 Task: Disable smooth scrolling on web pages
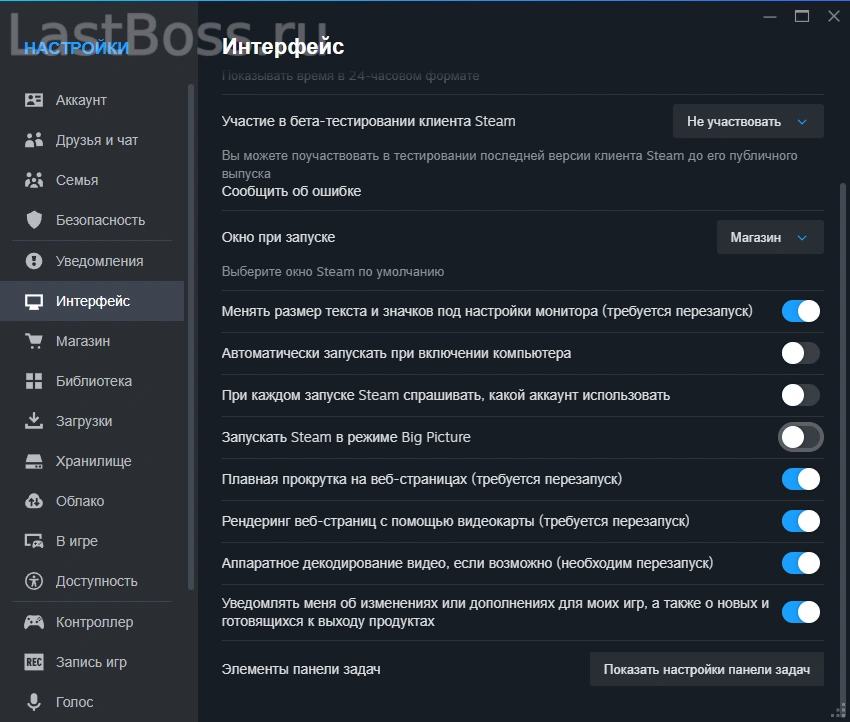800,479
